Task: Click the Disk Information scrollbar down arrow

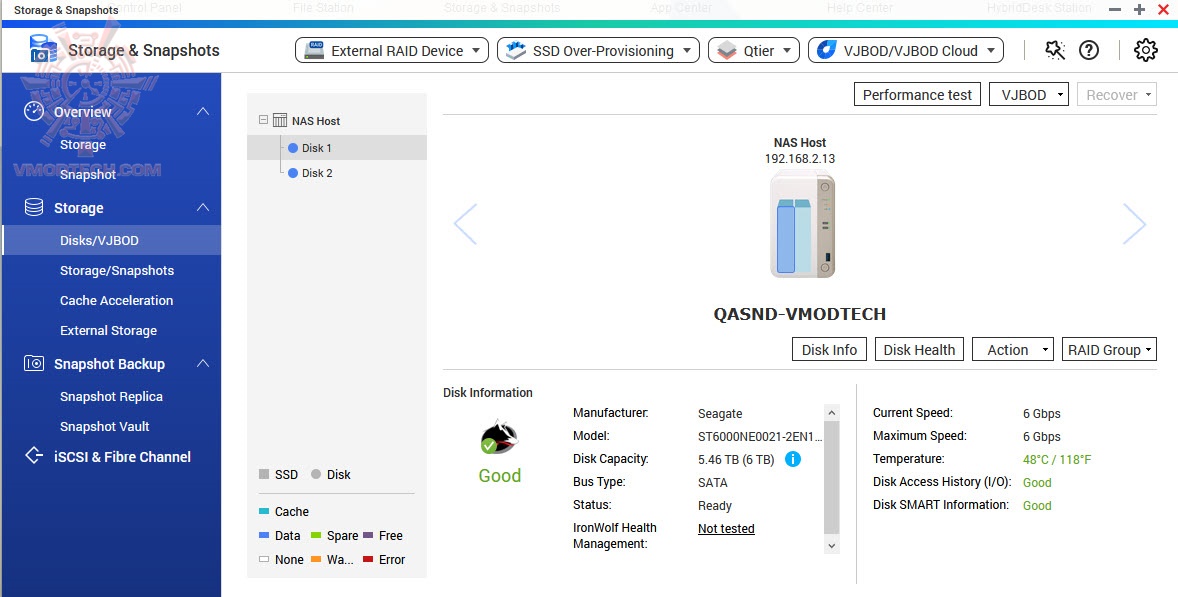Action: pos(832,546)
